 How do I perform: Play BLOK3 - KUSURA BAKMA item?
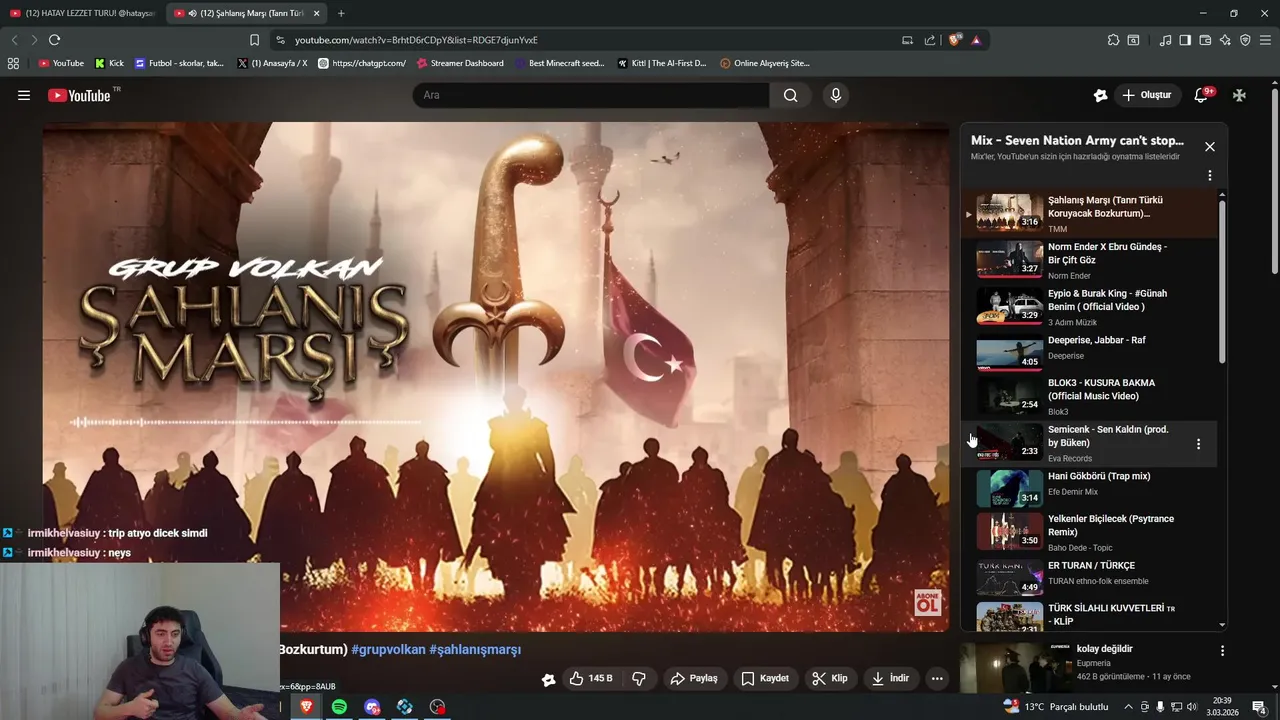coord(1089,397)
